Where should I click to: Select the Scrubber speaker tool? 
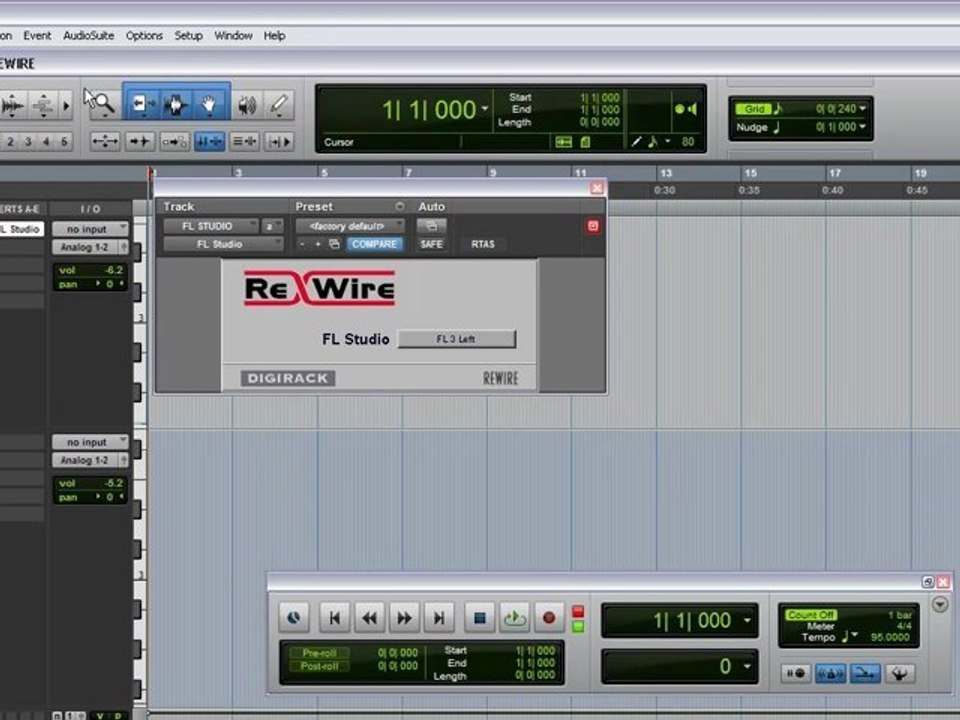pyautogui.click(x=247, y=105)
